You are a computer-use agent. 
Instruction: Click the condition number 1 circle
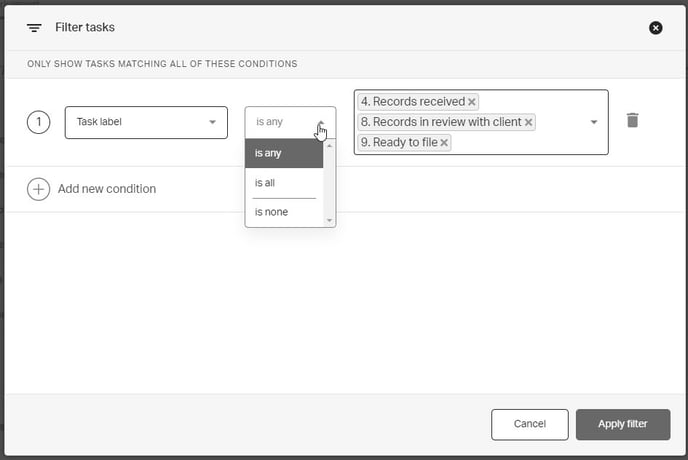[x=38, y=122]
